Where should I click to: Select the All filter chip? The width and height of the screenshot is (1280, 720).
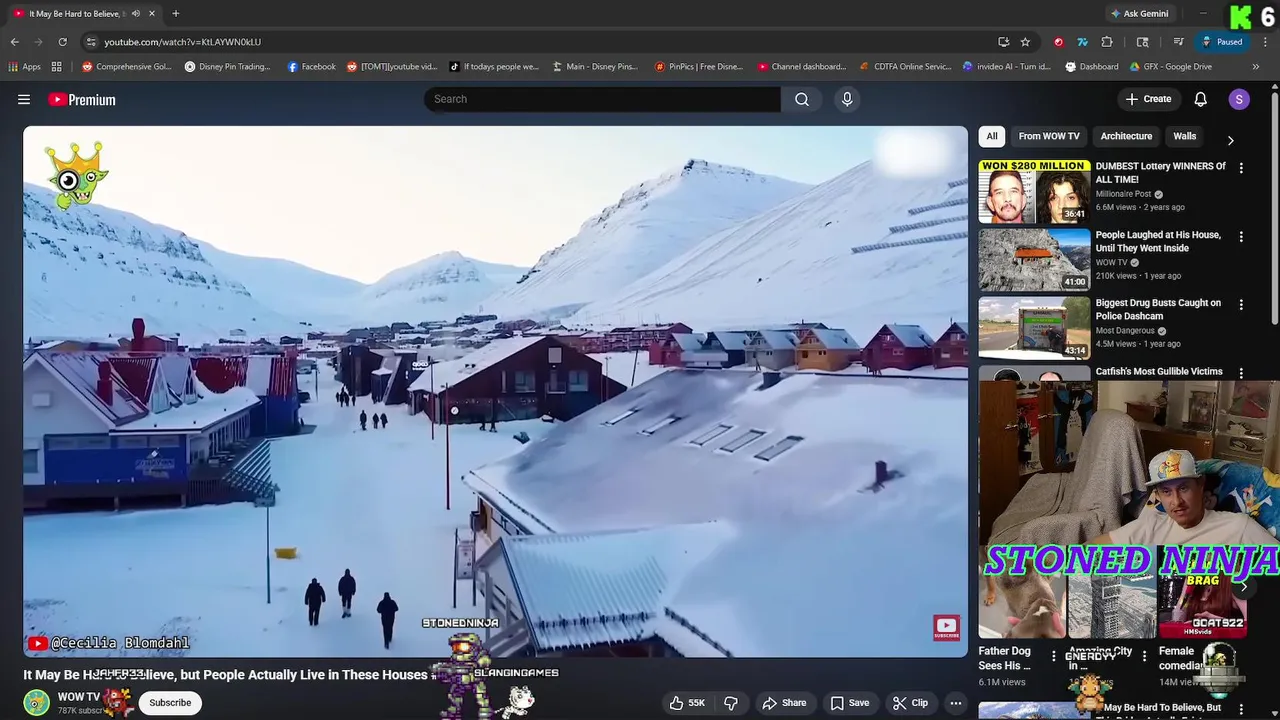991,136
